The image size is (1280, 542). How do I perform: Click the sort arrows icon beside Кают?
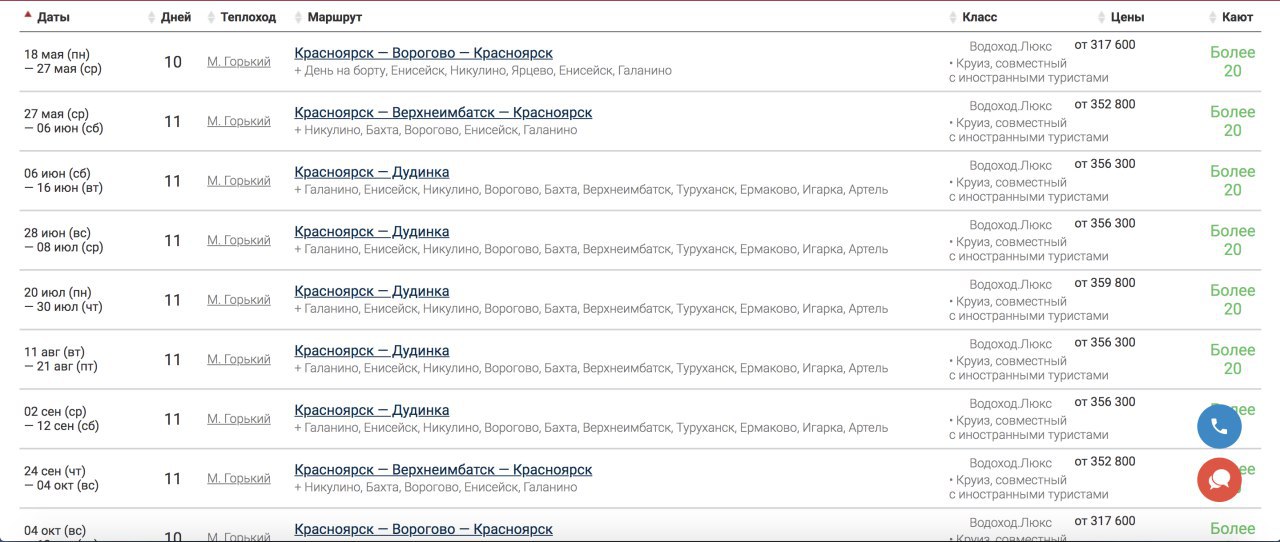click(x=1213, y=17)
